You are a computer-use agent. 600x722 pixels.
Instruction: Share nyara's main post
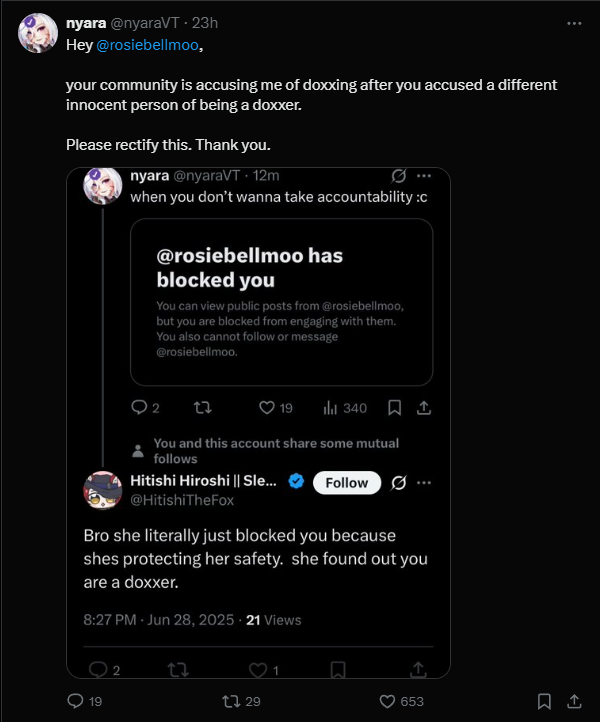point(575,701)
